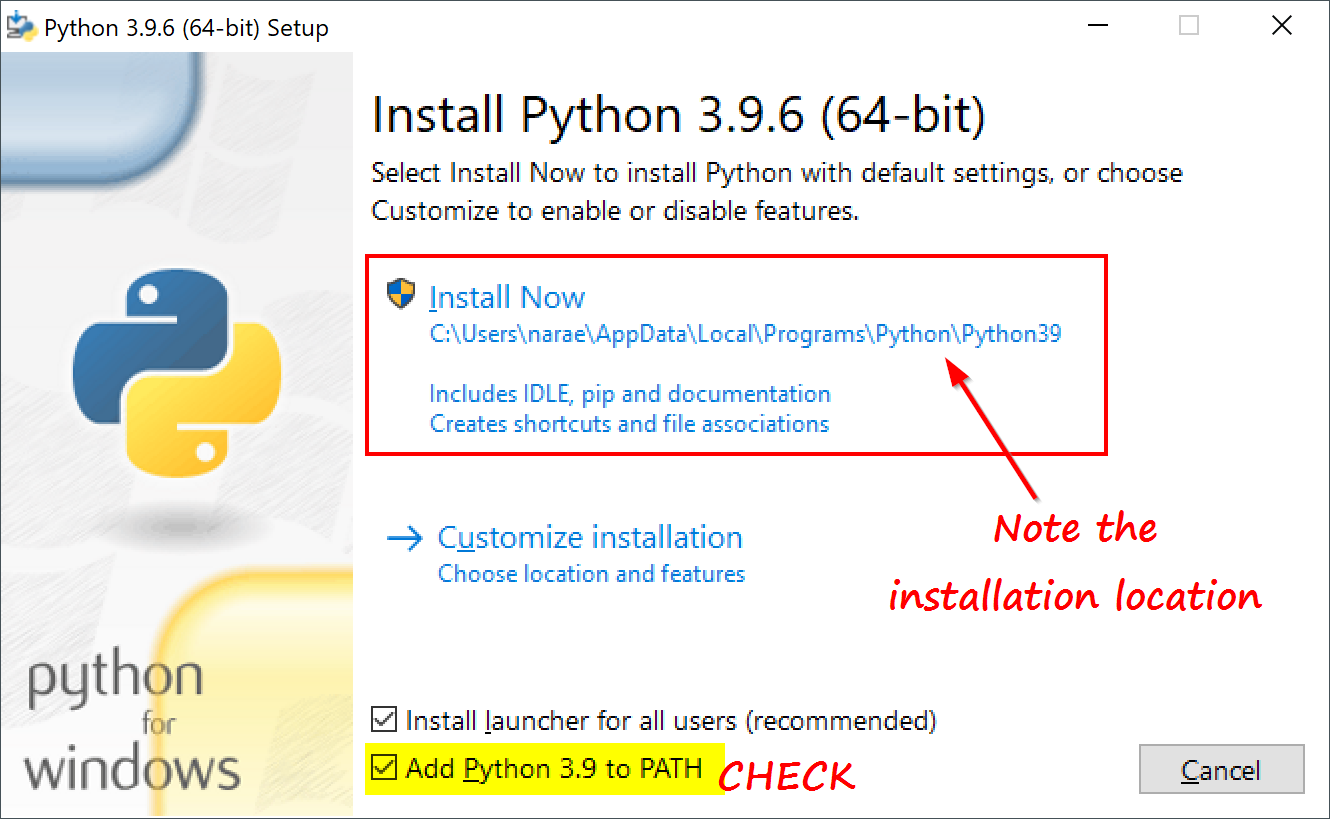This screenshot has height=819, width=1330.
Task: Toggle the Install launcher for all users checkbox
Action: pos(383,719)
